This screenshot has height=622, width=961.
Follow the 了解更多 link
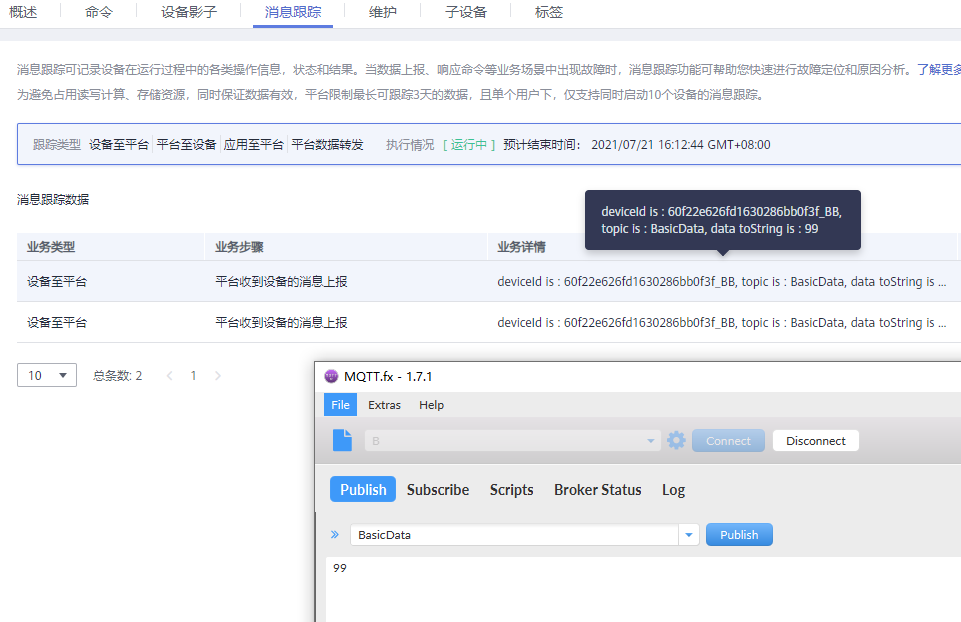click(938, 70)
